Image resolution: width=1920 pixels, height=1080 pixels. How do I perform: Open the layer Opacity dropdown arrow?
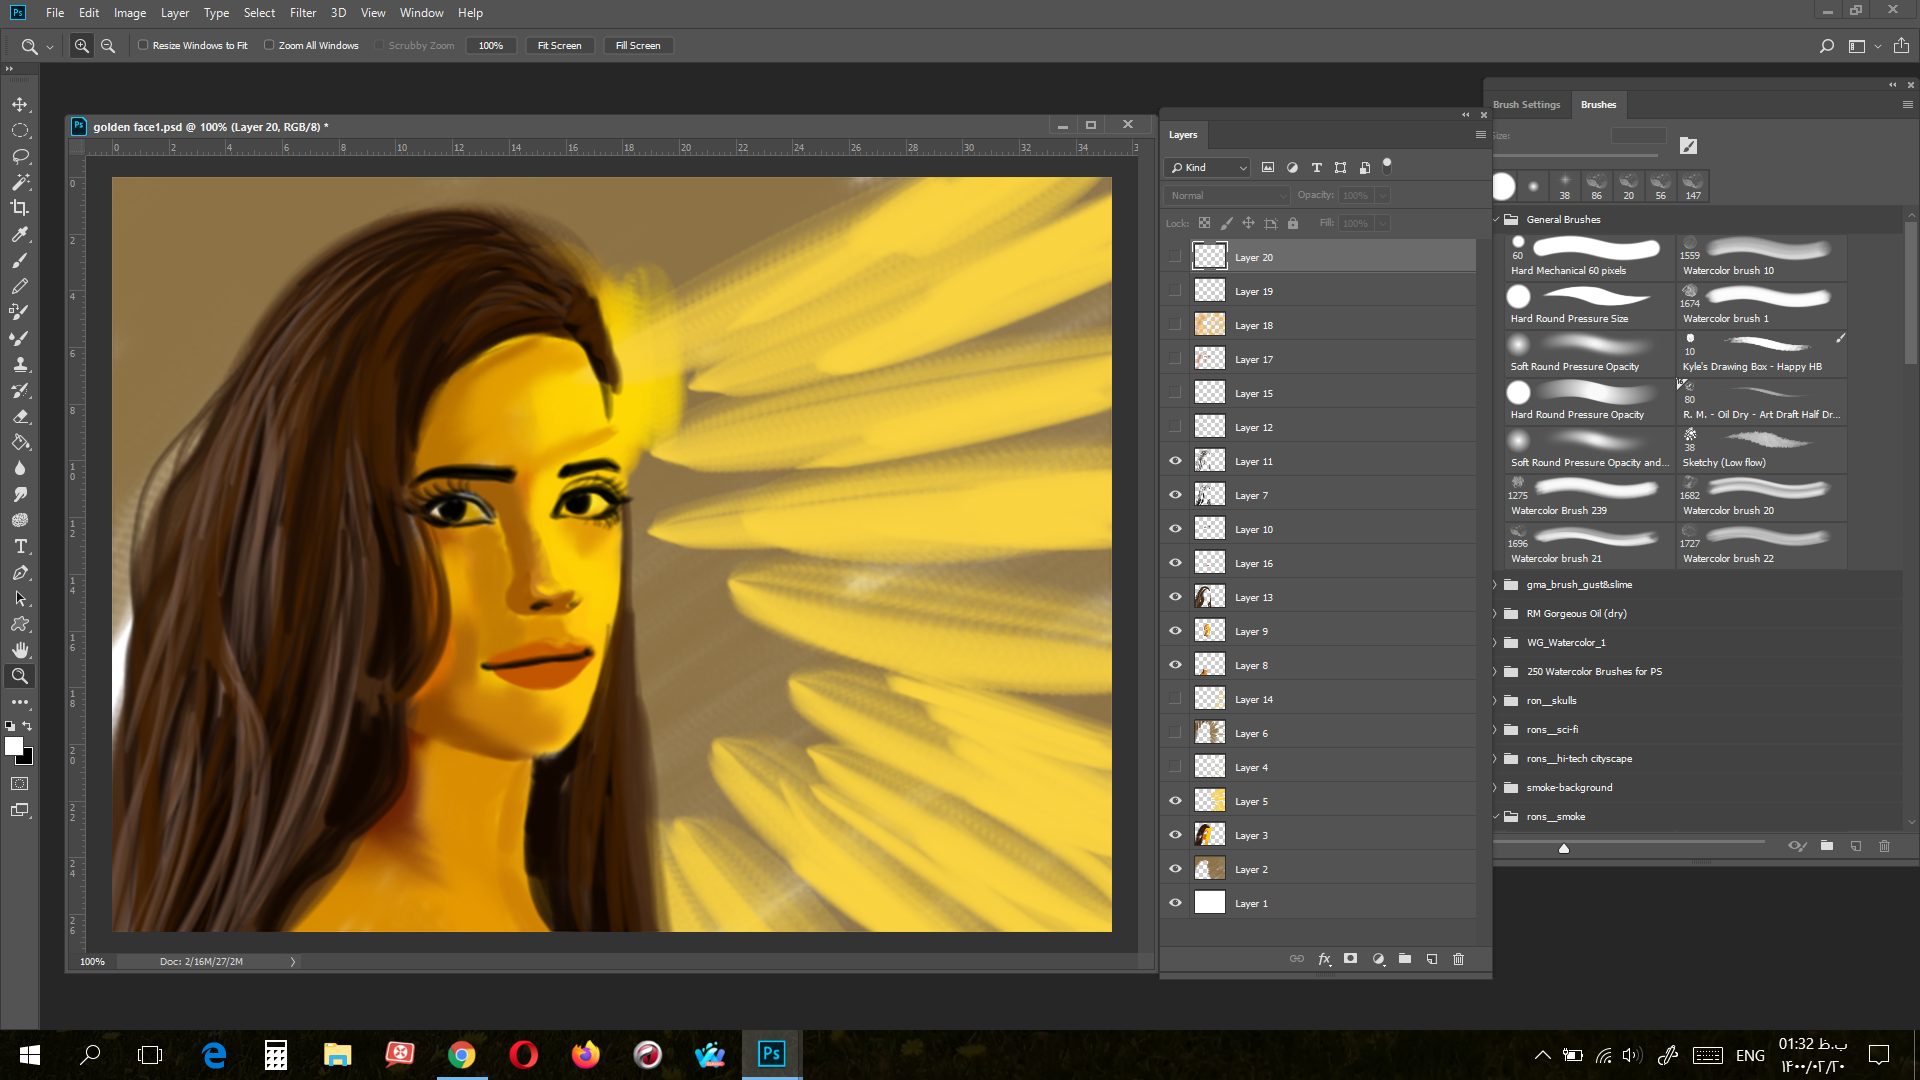click(x=1382, y=195)
